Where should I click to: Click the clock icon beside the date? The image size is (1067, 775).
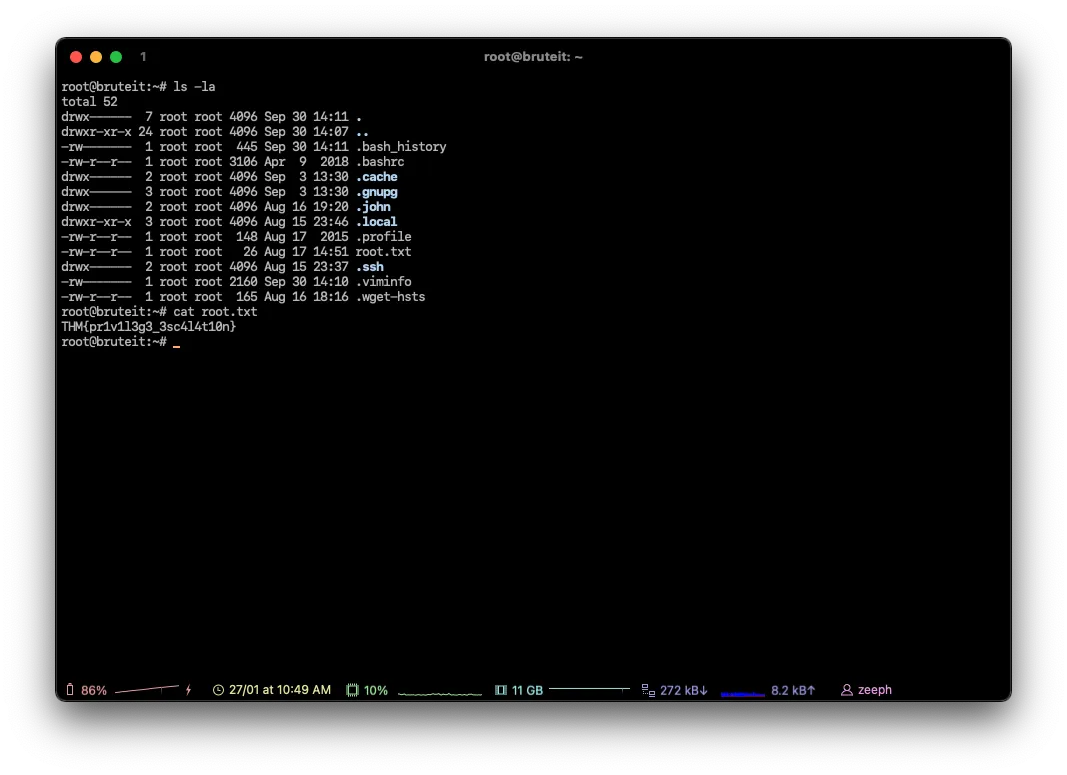[218, 690]
